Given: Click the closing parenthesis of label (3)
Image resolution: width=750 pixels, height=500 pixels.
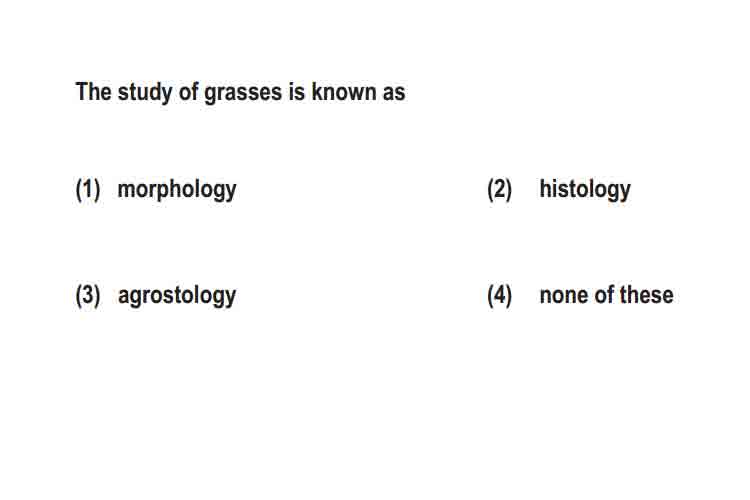Looking at the screenshot, I should (x=97, y=296).
